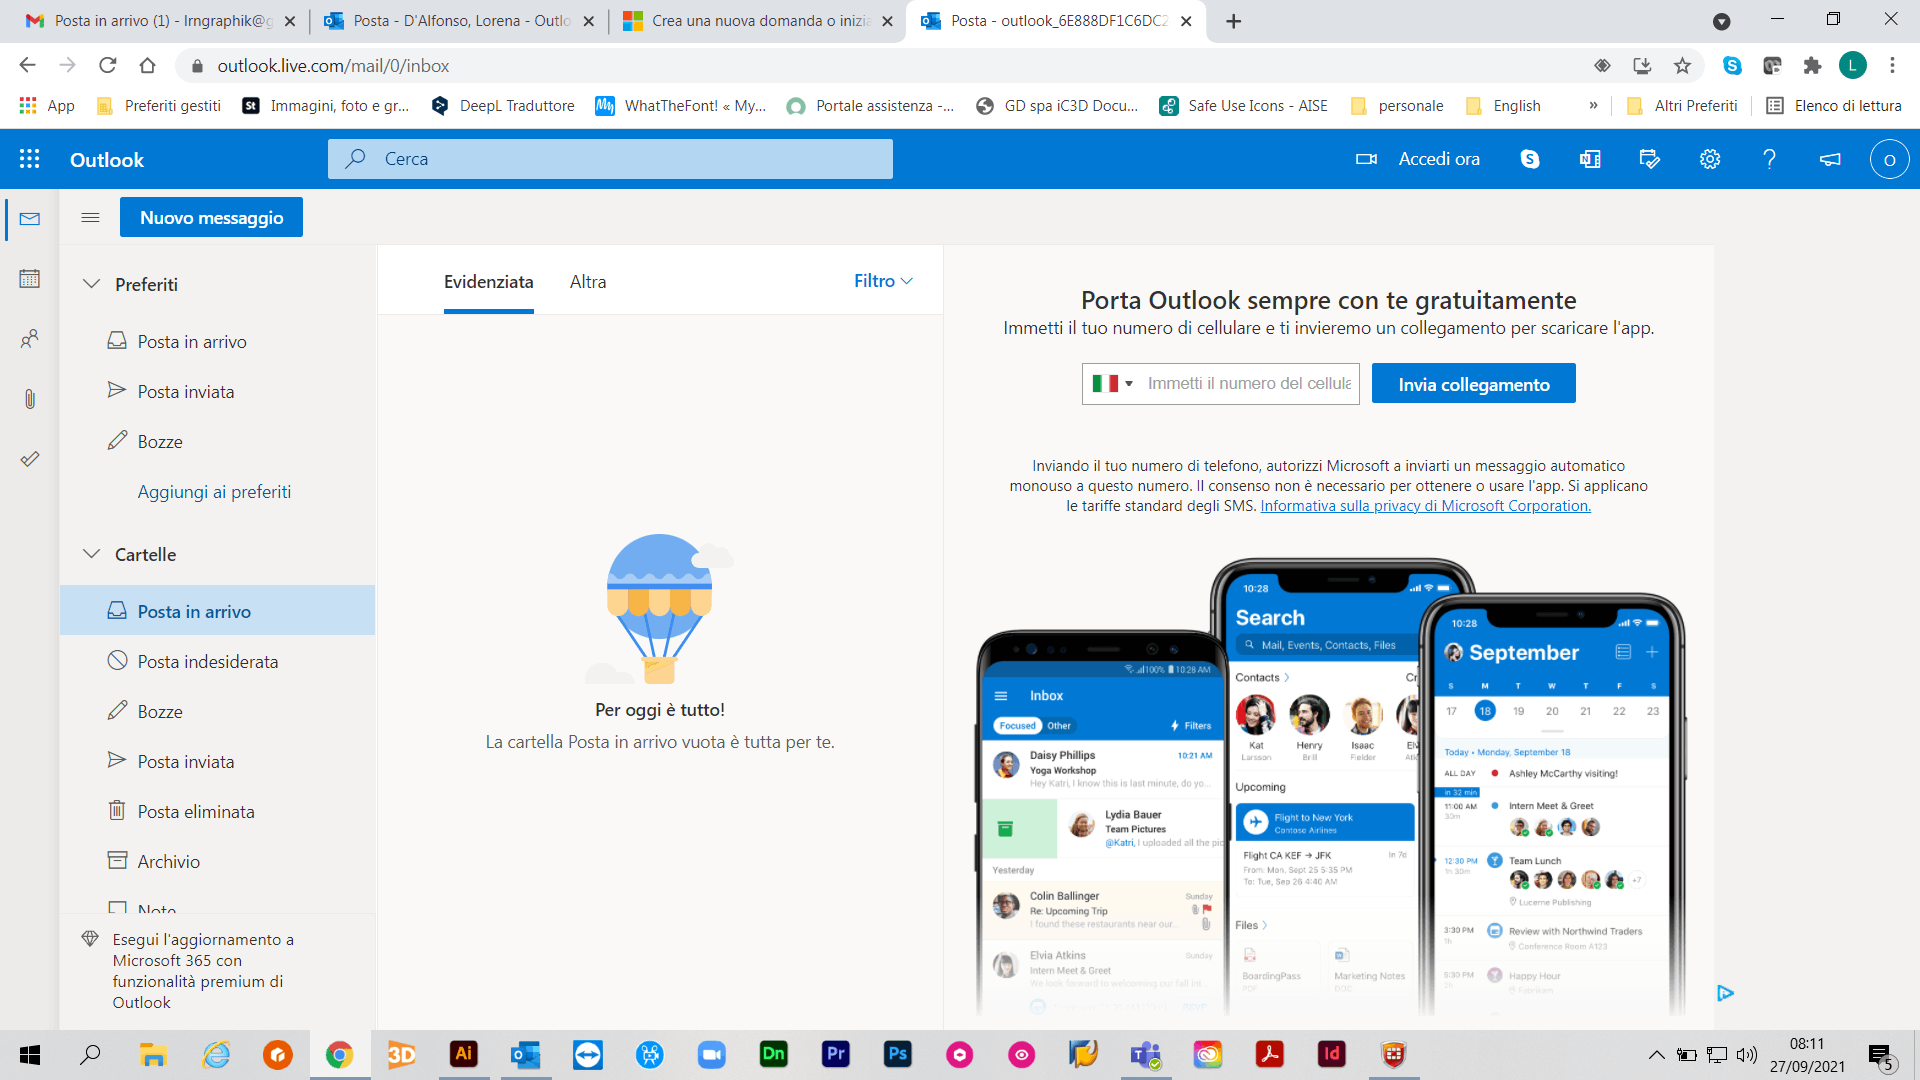
Task: Open People contacts in the sidebar
Action: tap(30, 339)
